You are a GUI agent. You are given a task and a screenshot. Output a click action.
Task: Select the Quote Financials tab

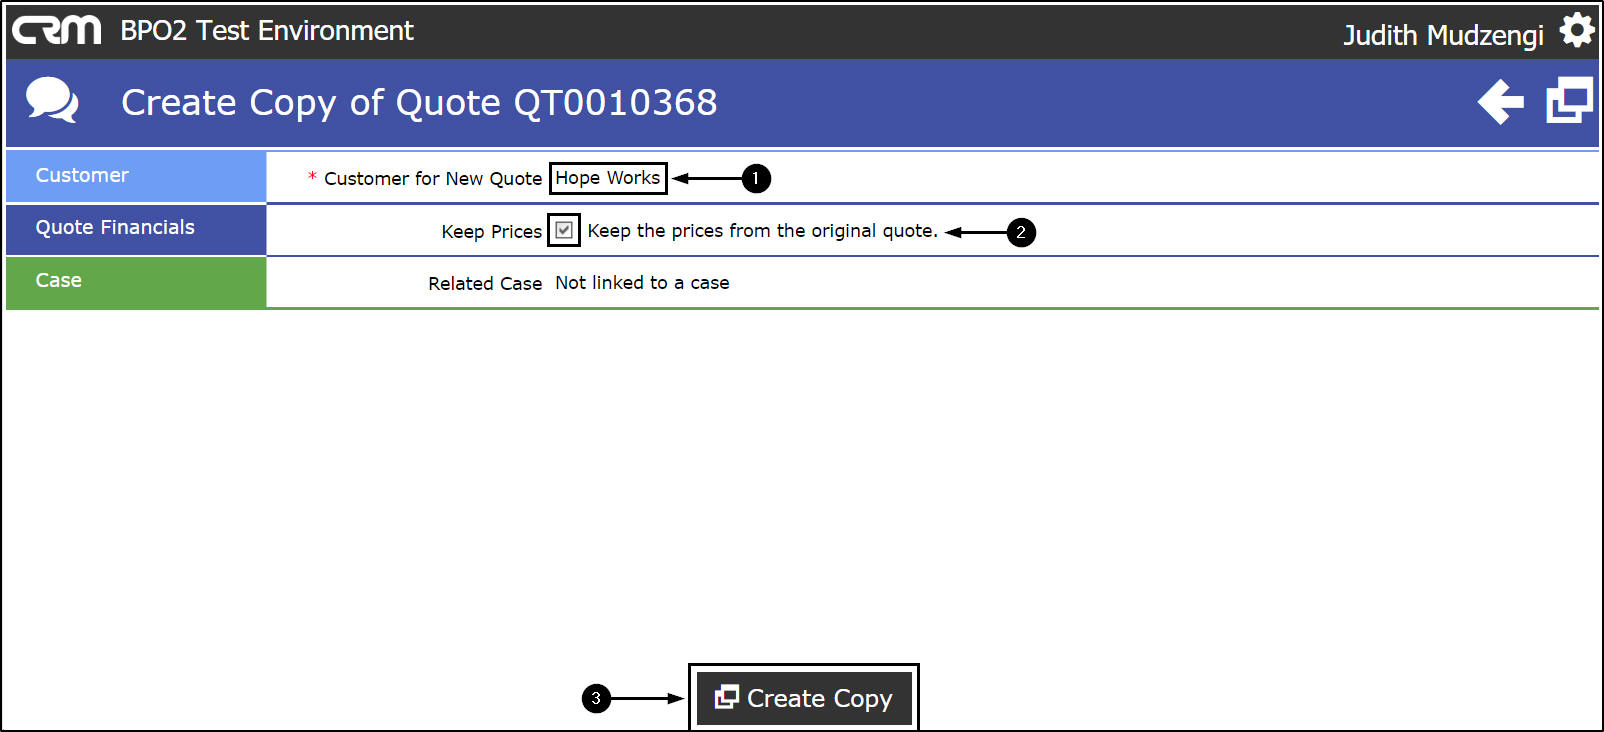(136, 228)
